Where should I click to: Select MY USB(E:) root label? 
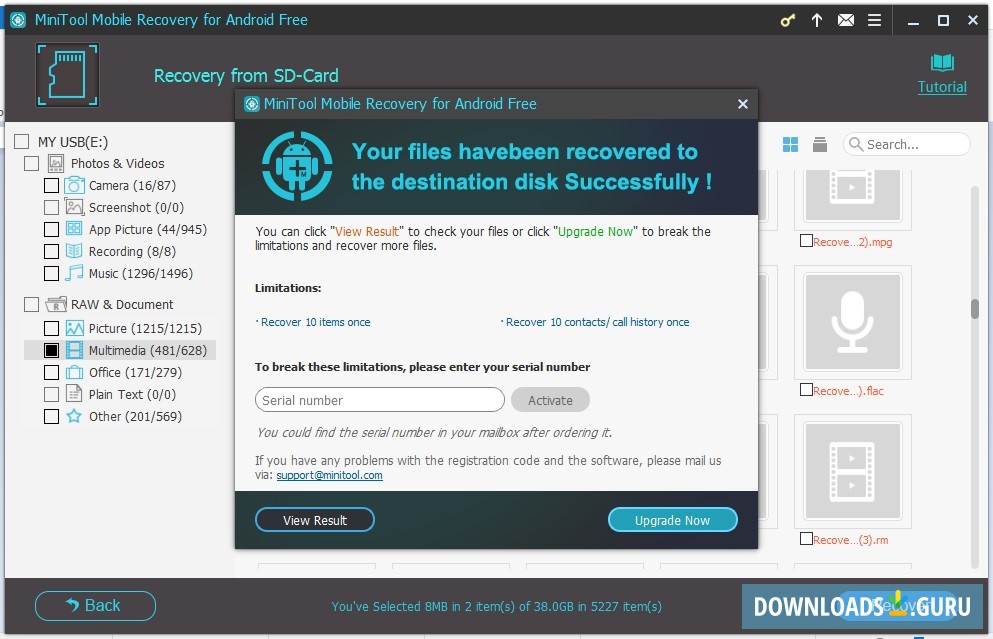click(x=73, y=142)
